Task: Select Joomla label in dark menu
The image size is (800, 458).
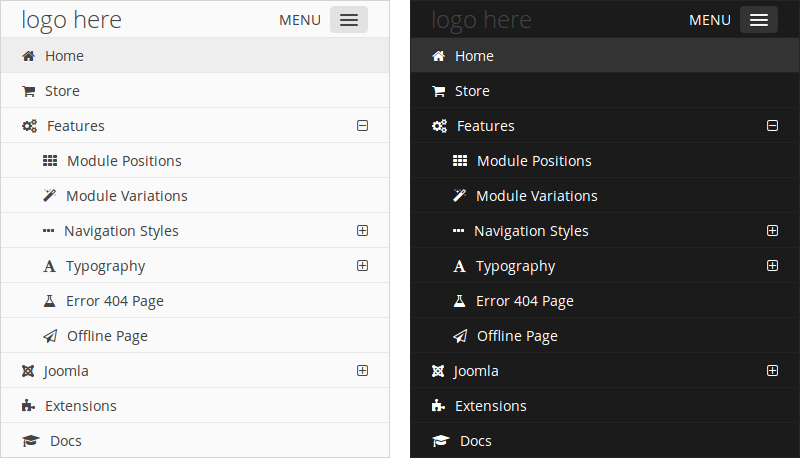Action: click(x=476, y=371)
